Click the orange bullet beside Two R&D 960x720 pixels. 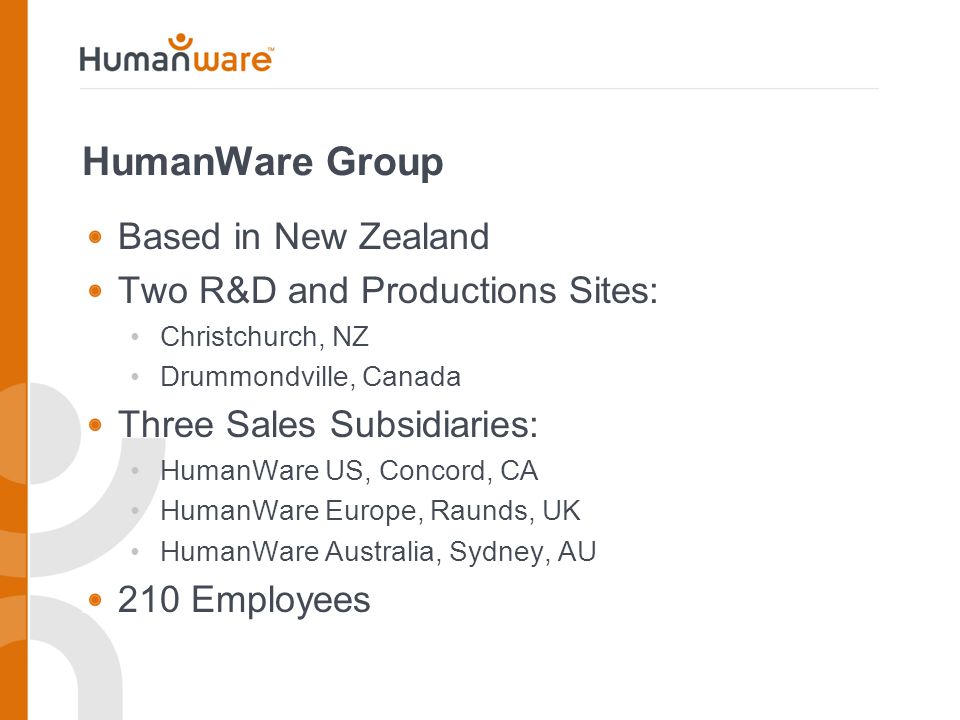95,291
